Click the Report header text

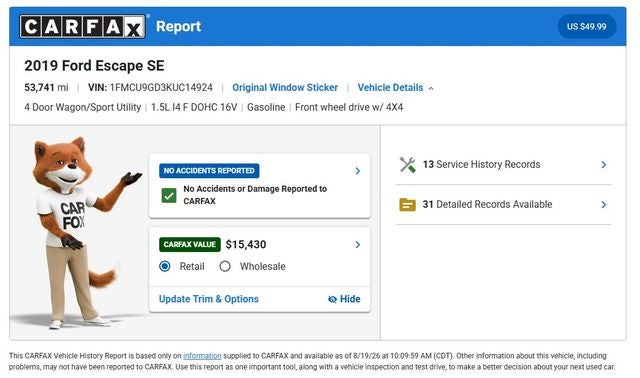click(x=178, y=27)
